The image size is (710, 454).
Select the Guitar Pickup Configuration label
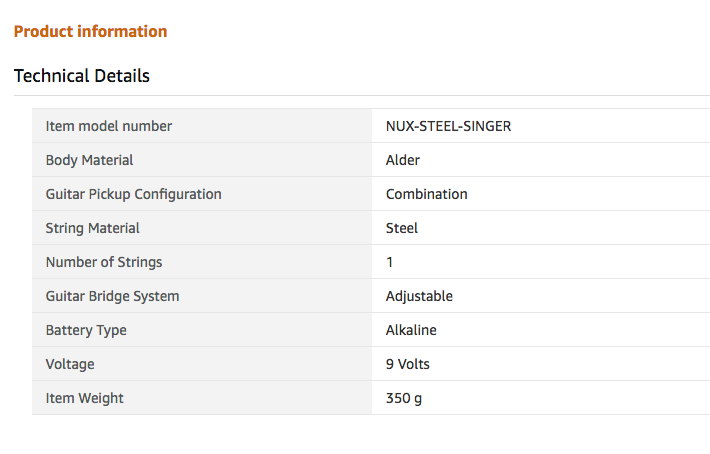134,194
